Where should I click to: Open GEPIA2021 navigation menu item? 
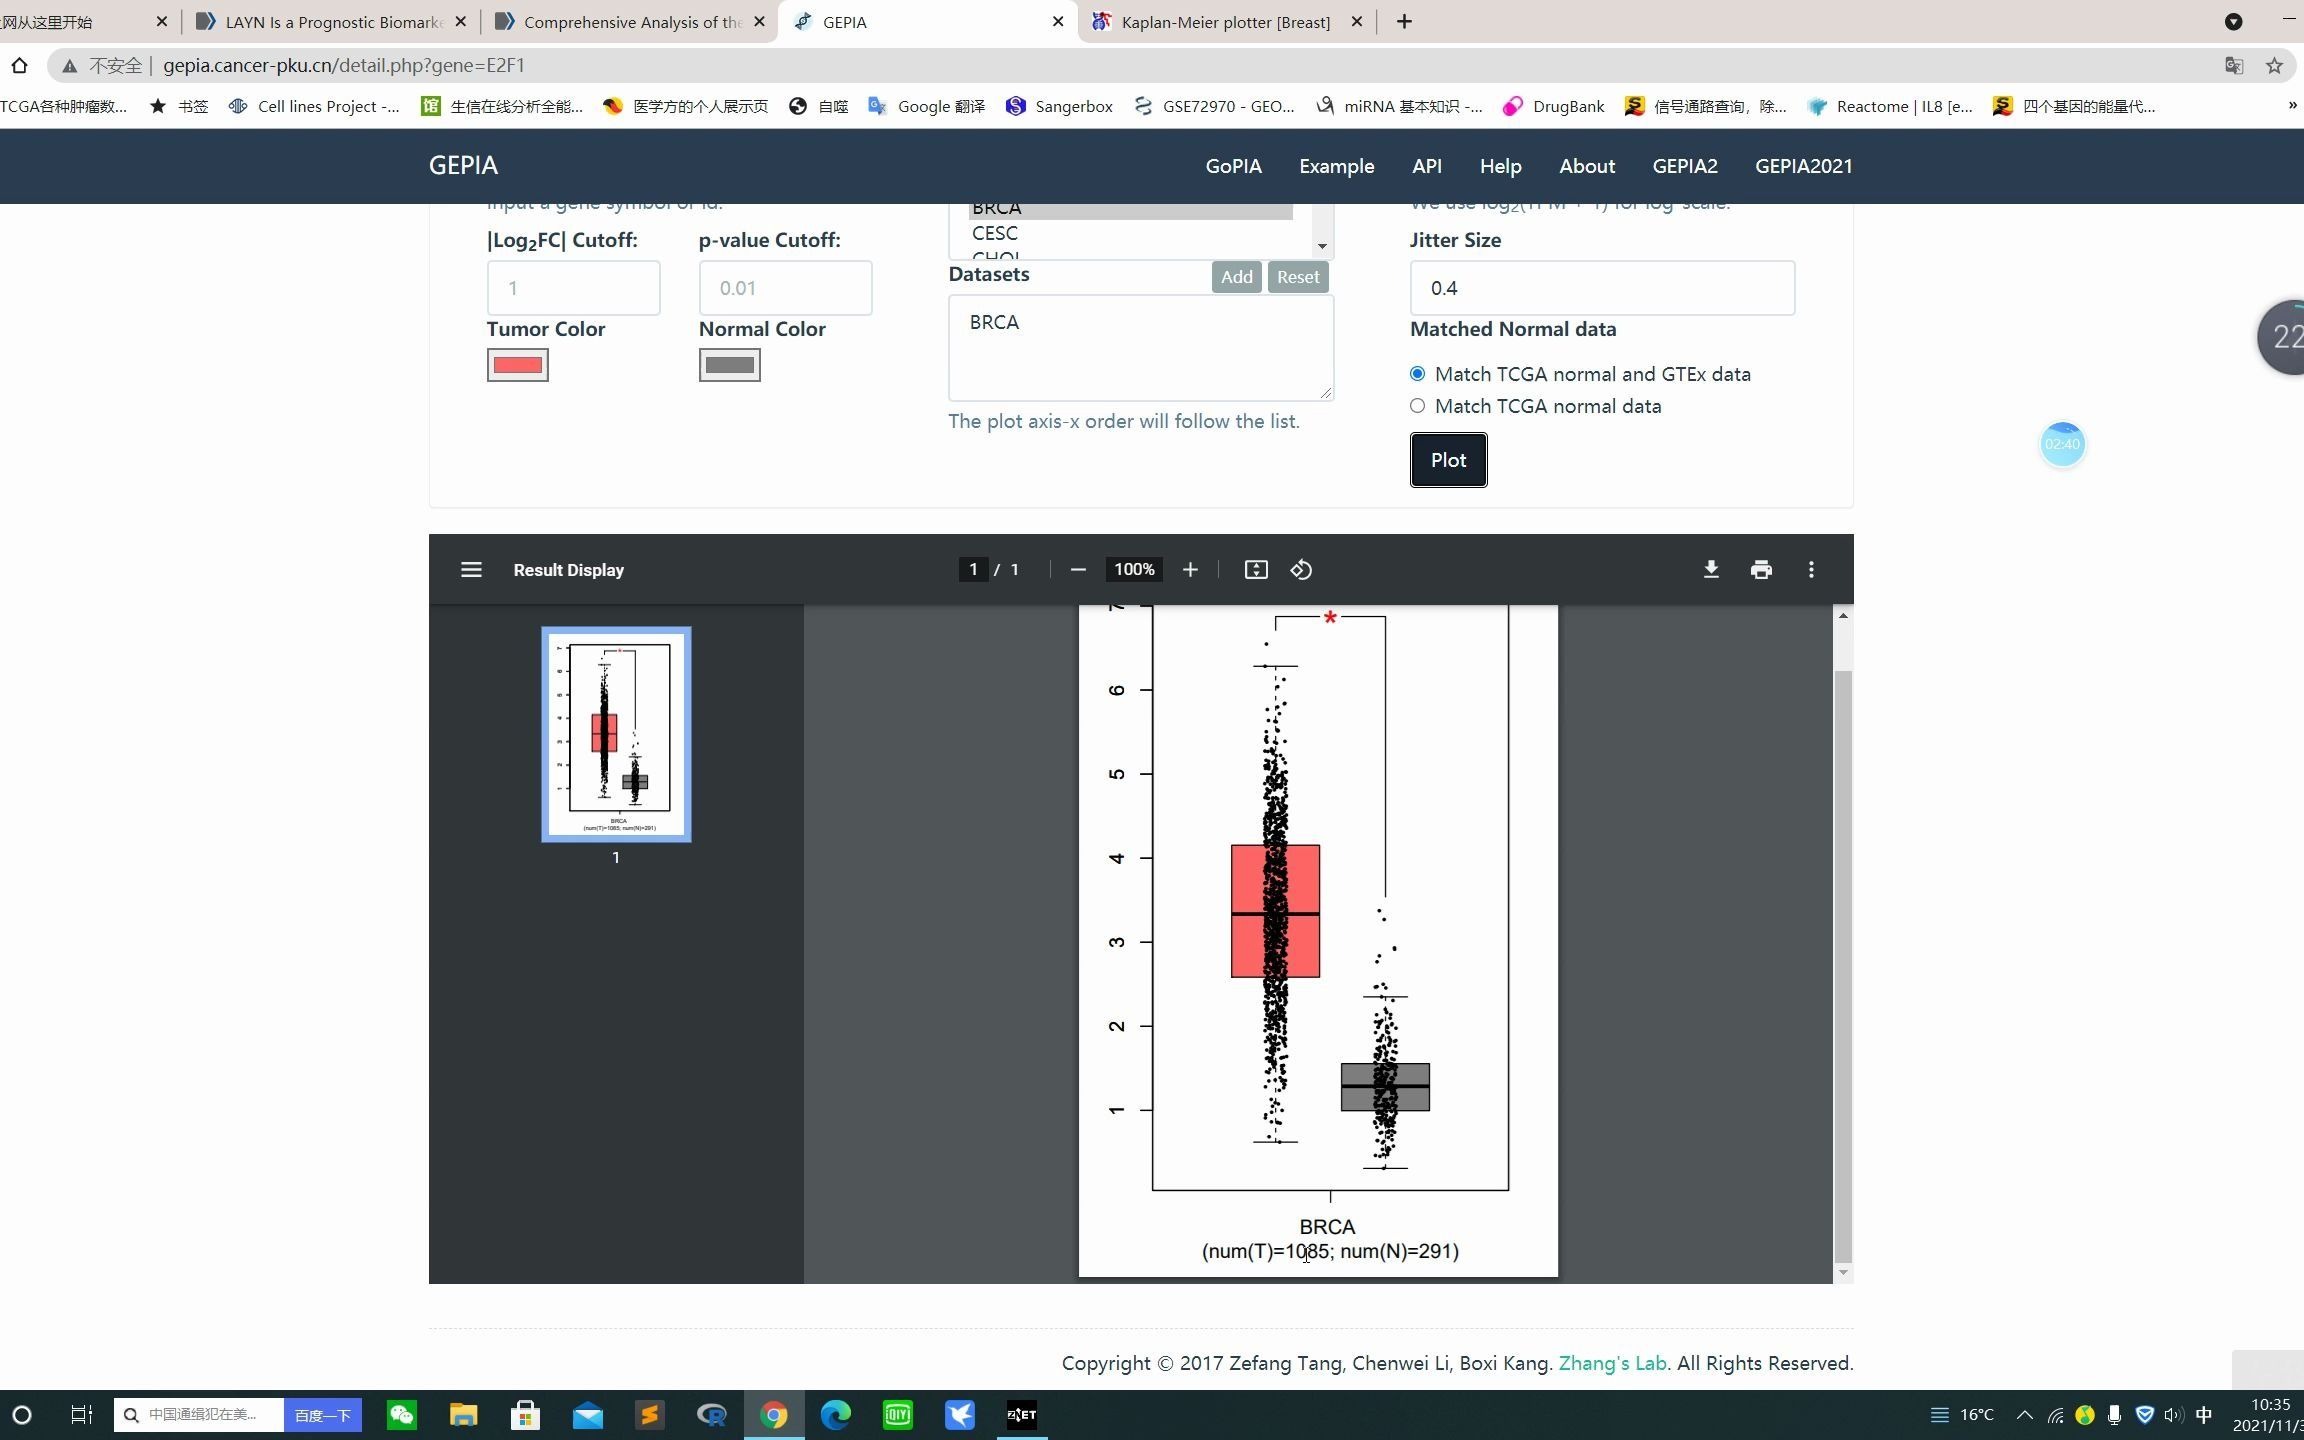(x=1803, y=164)
